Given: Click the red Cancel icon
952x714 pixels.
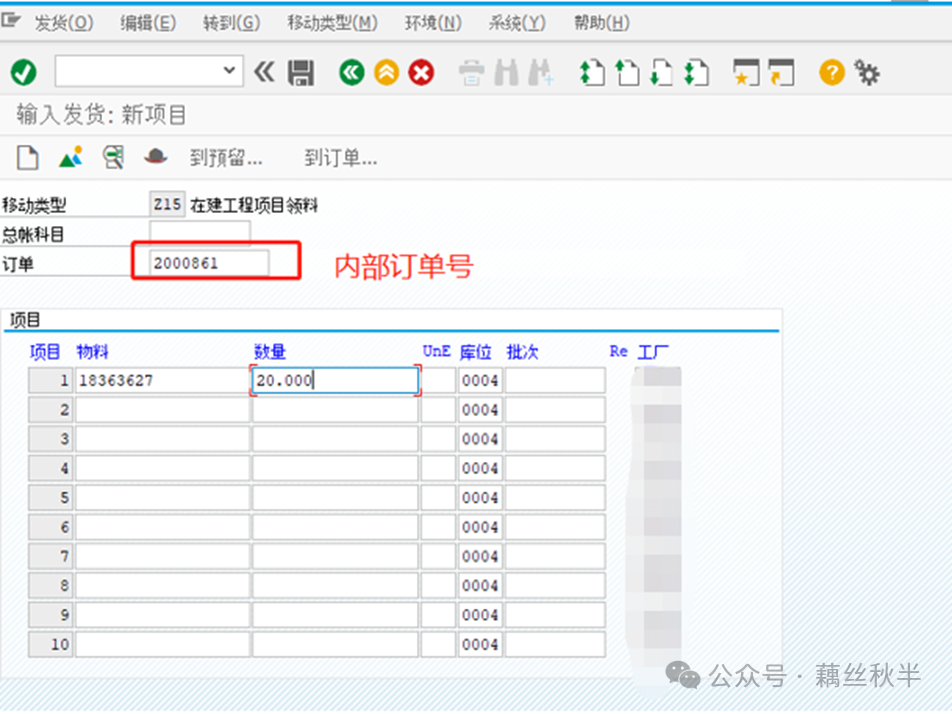Looking at the screenshot, I should pyautogui.click(x=421, y=72).
